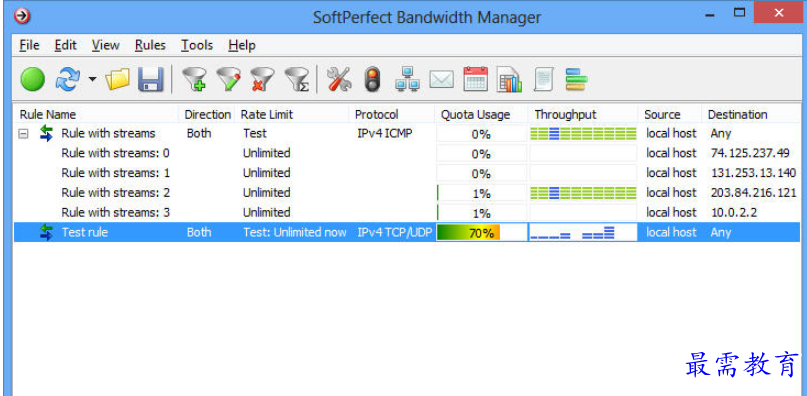Click the yellow folder open icon
Screen dimensions: 807x396
click(117, 80)
